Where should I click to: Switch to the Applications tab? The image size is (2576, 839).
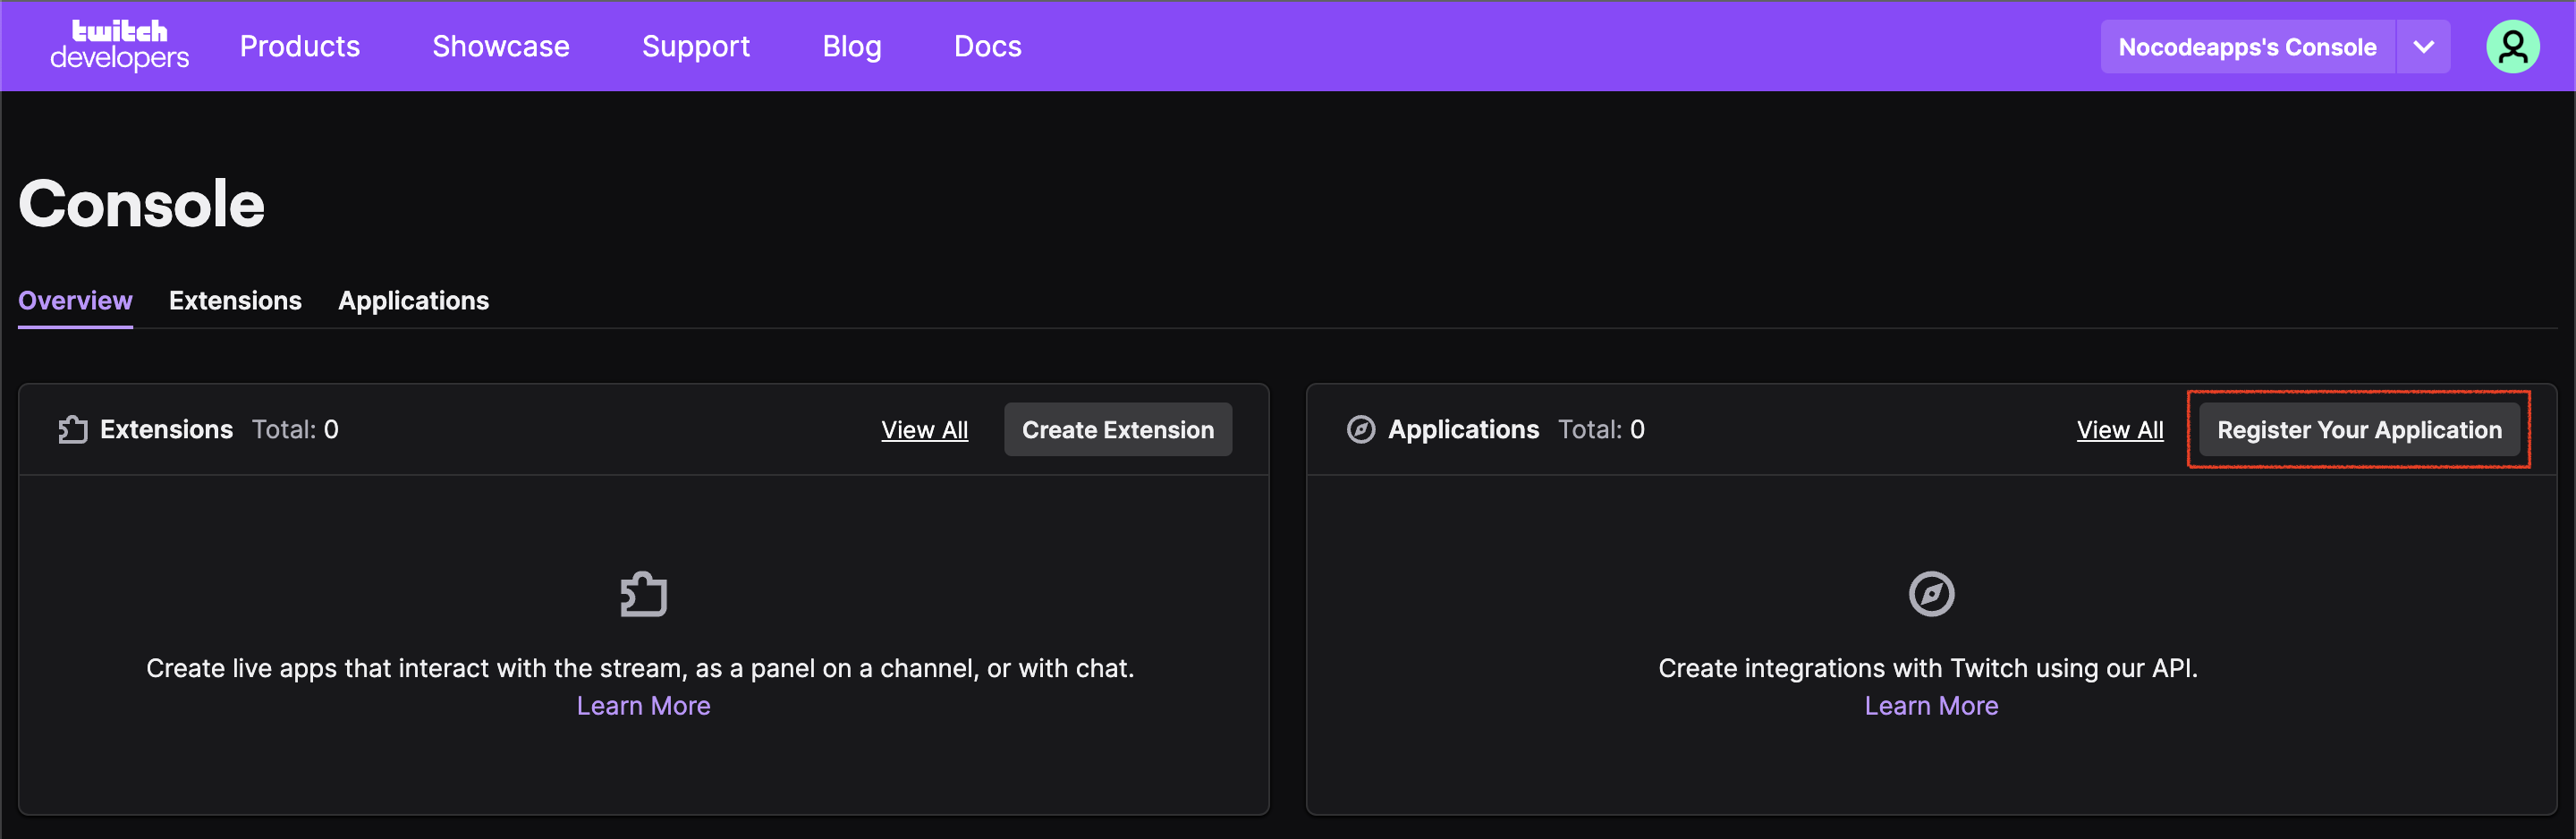point(413,300)
